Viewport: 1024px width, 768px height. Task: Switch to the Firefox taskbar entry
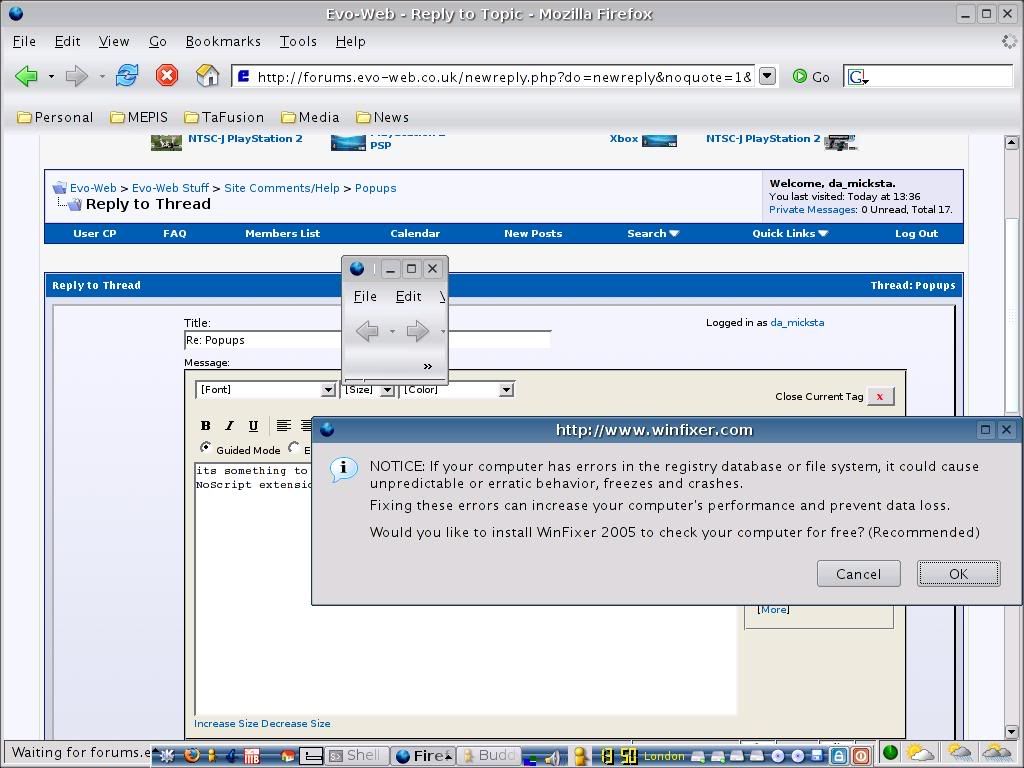click(423, 756)
